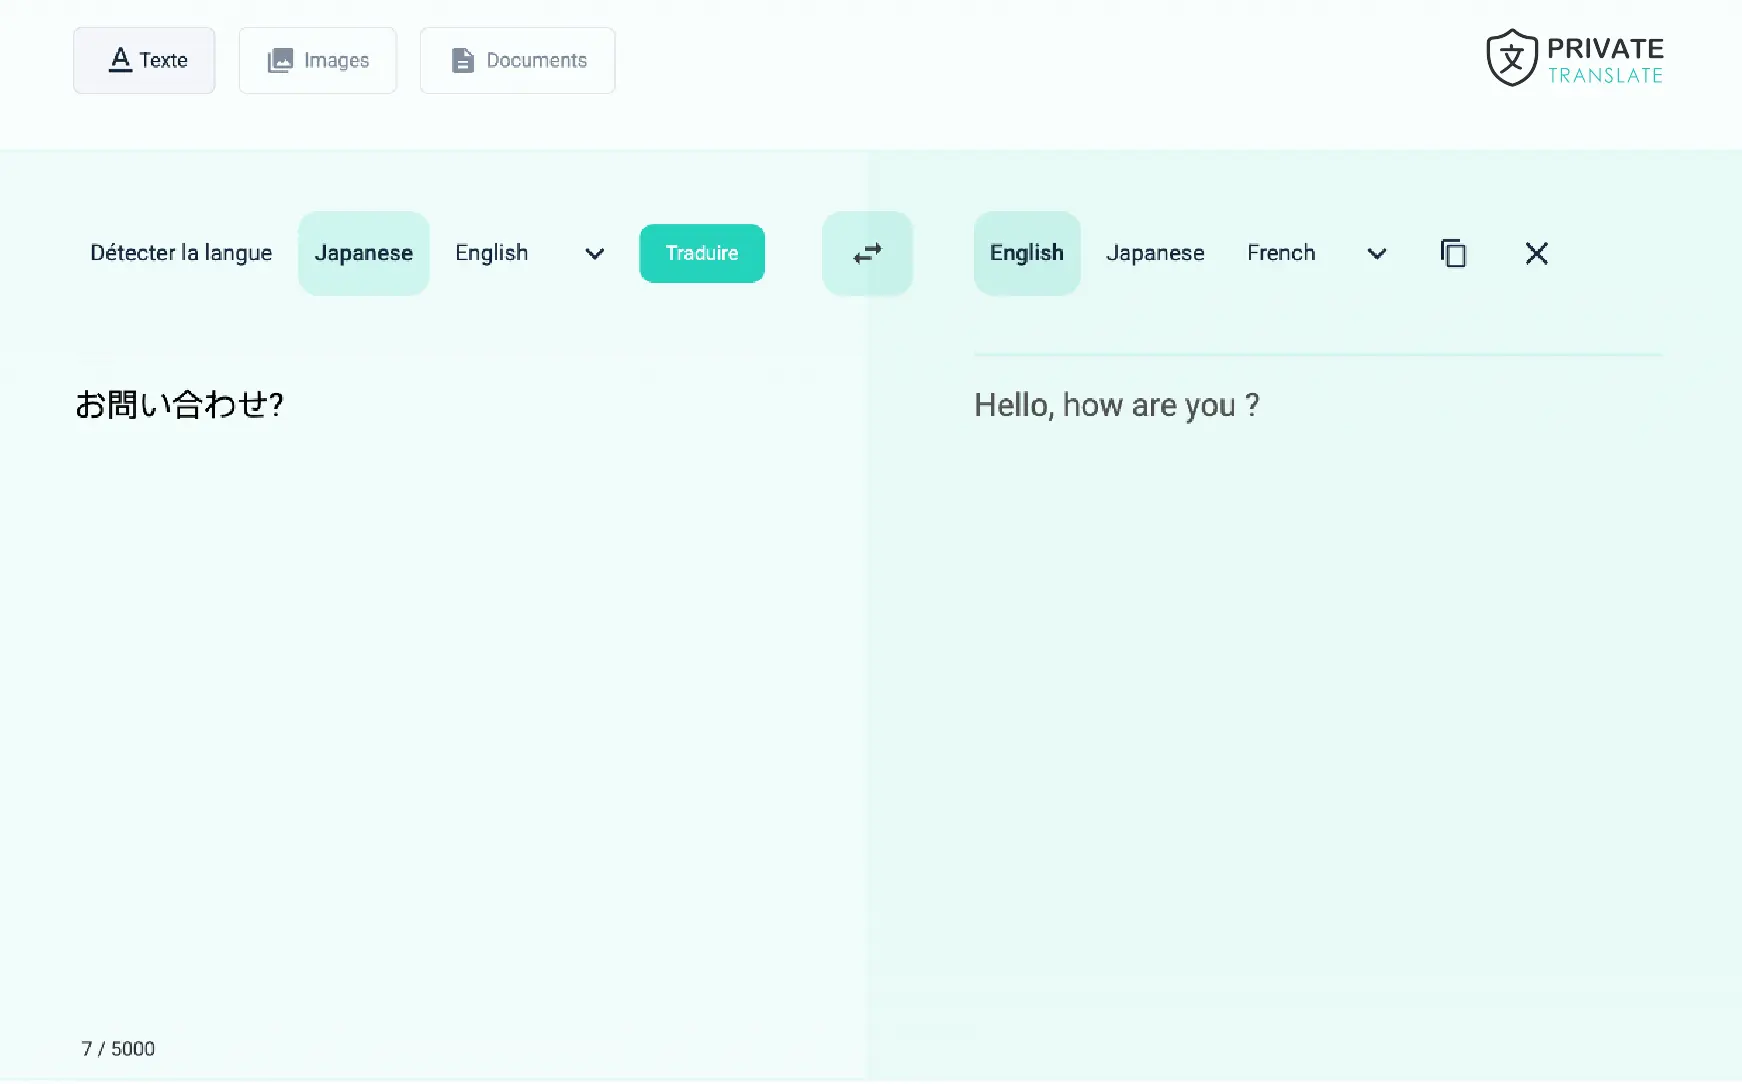Screen dimensions: 1742x1084
Task: Click the underlined A icon on Texte button
Action: [120, 60]
